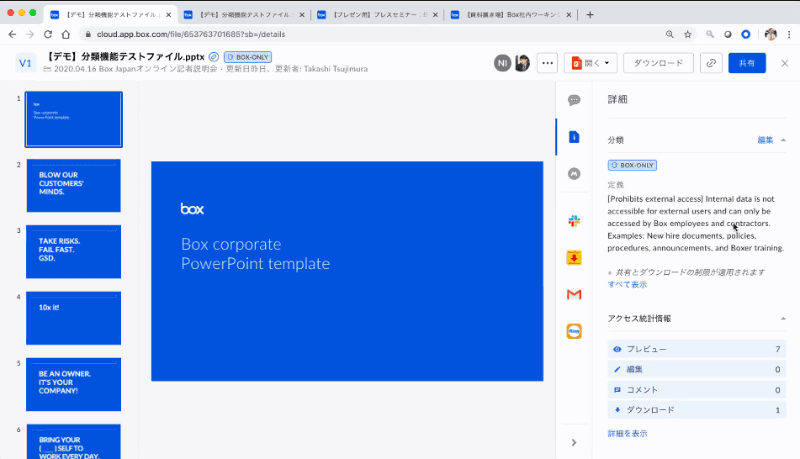Click the shared link icon beside file name

pos(214,57)
